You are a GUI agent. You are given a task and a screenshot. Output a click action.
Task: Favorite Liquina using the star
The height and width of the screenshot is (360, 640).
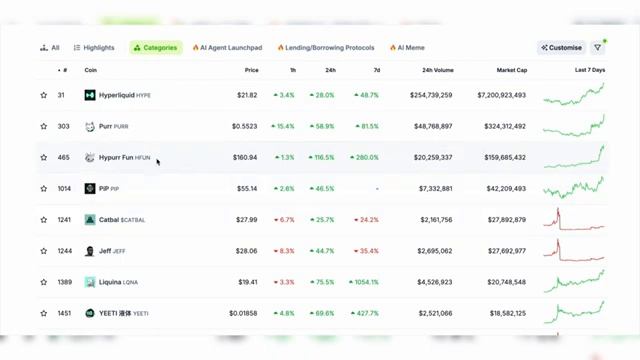point(44,282)
